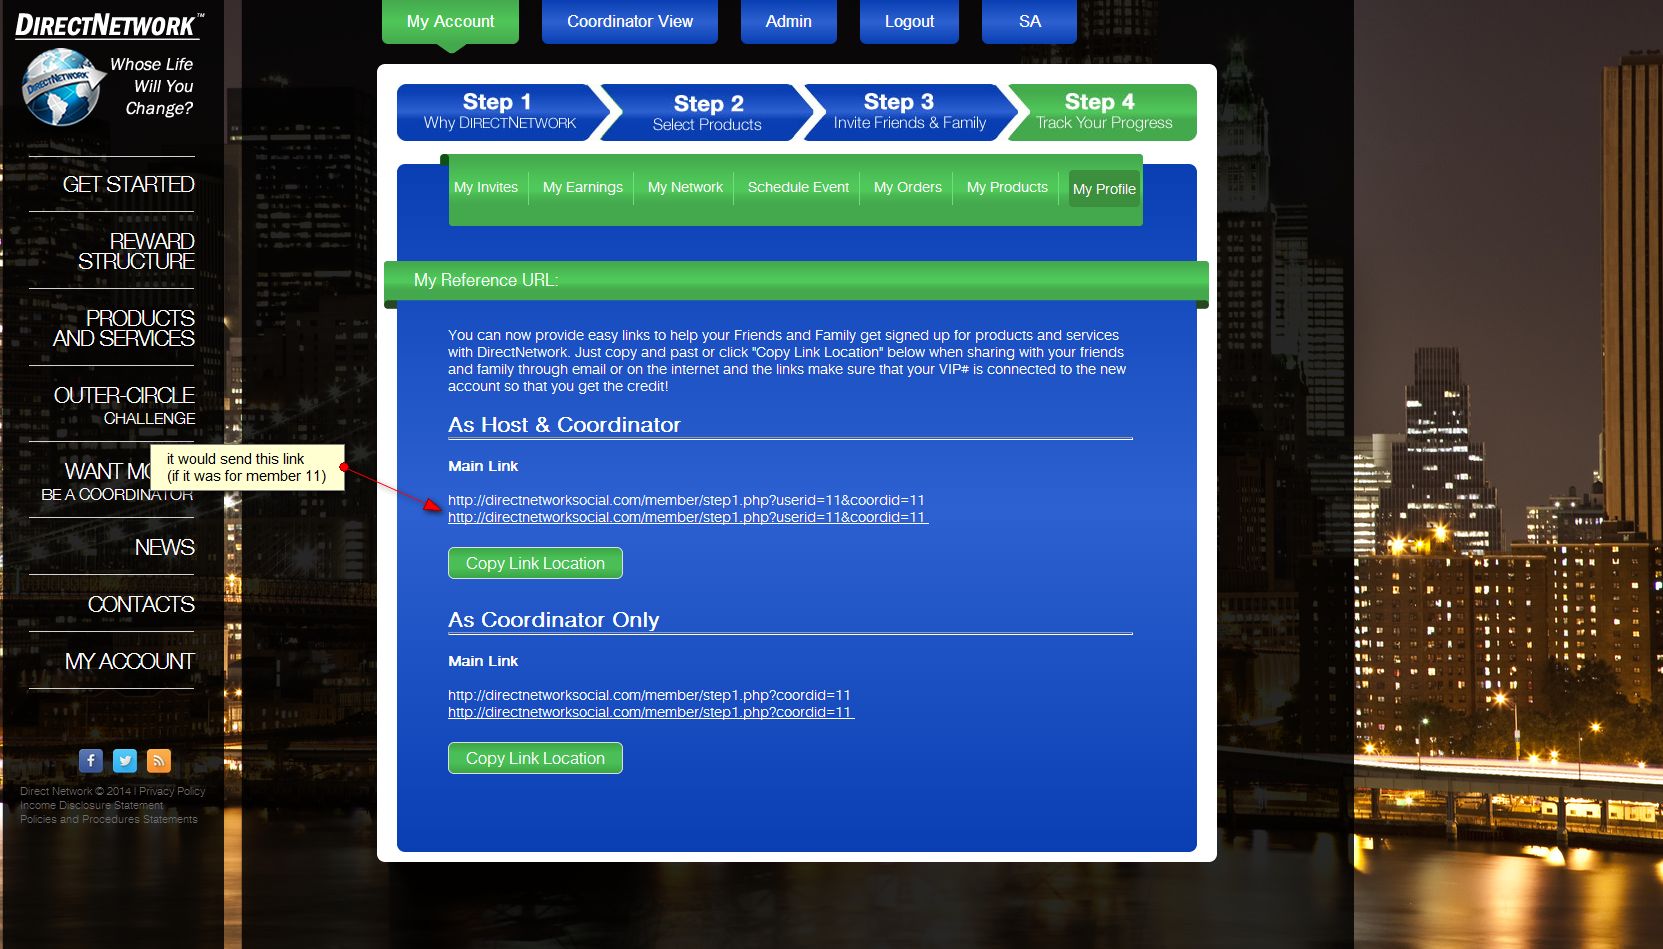Viewport: 1663px width, 949px height.
Task: Open the RSS feed icon
Action: [x=159, y=761]
